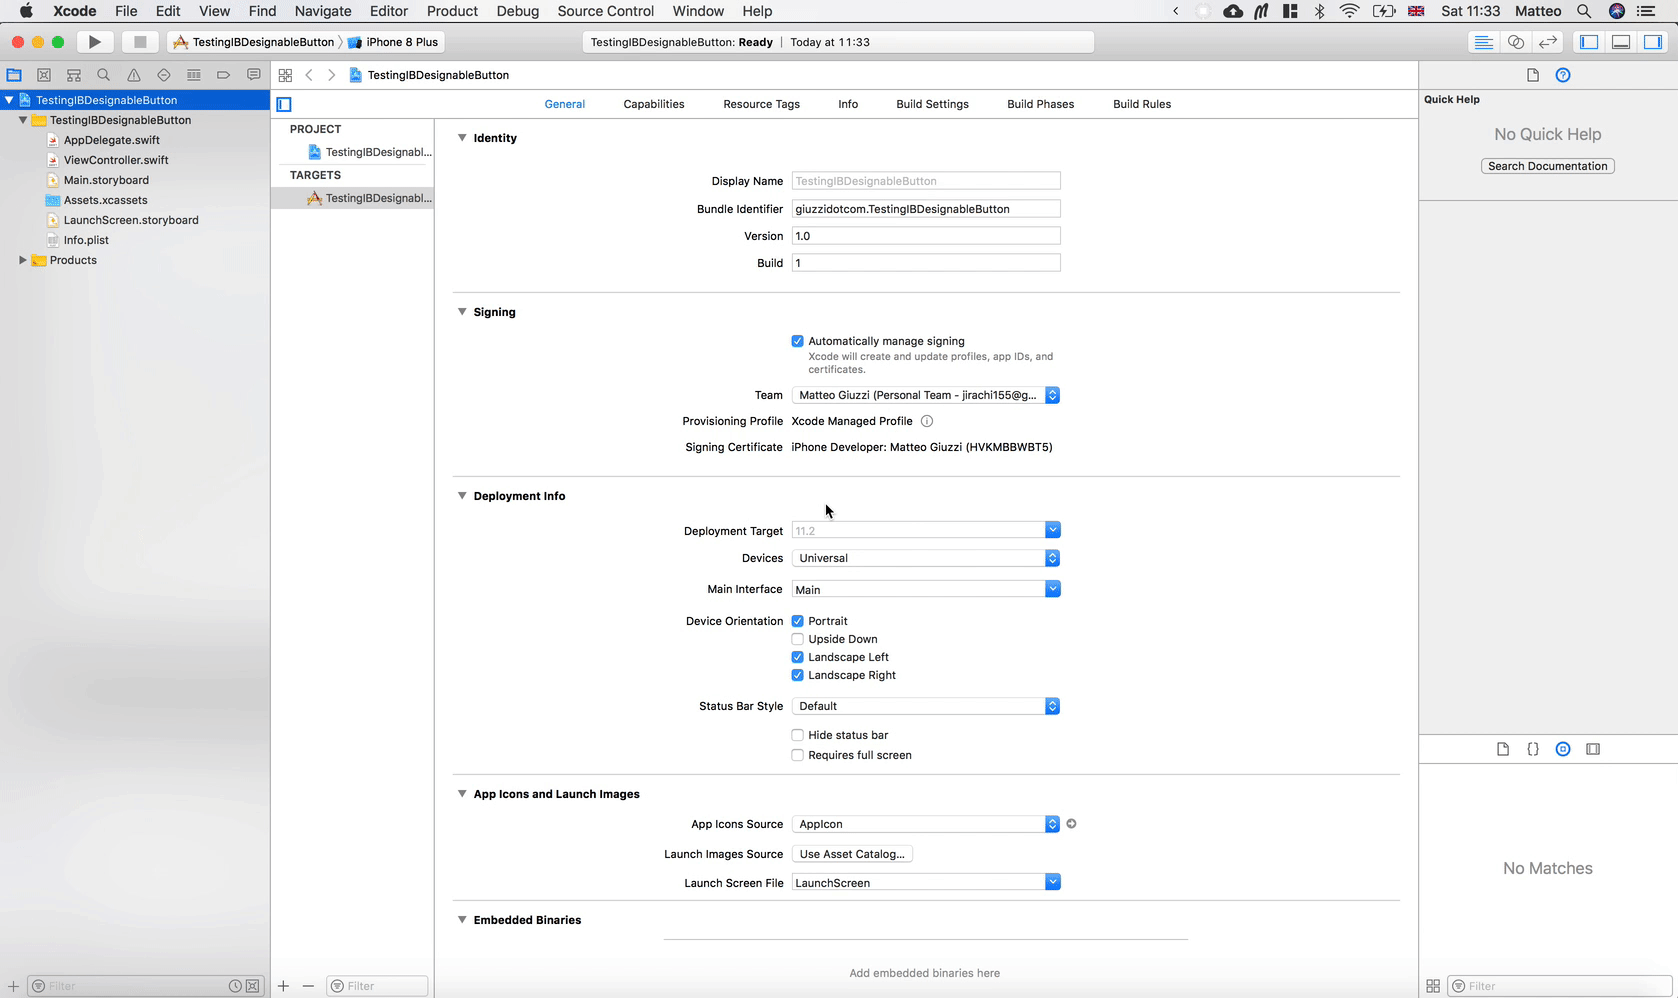Switch to the Version editor
1678x998 pixels.
1548,42
